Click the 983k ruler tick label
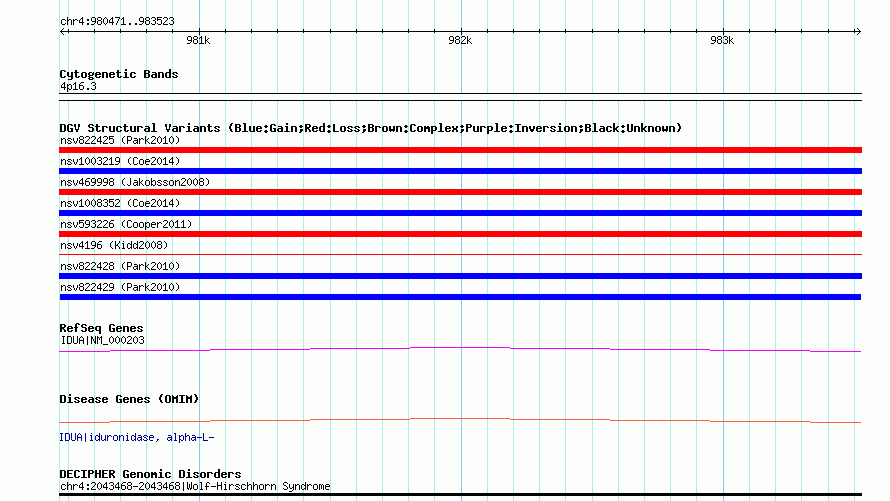The height and width of the screenshot is (501, 890). tap(722, 40)
